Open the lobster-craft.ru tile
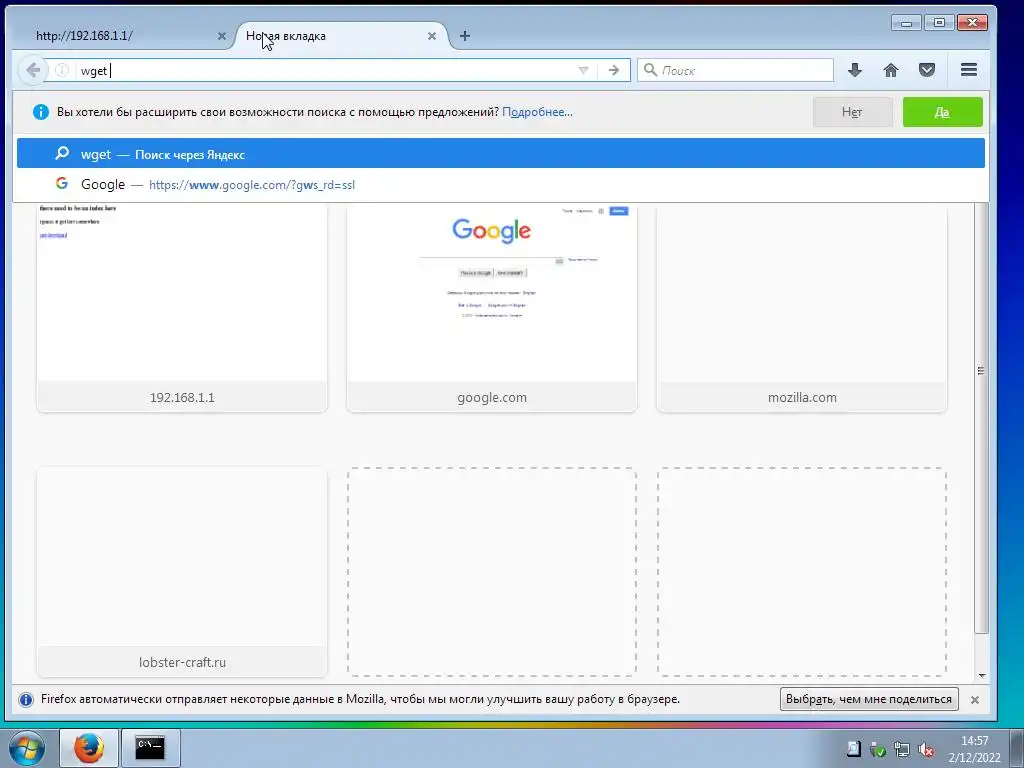 182,571
